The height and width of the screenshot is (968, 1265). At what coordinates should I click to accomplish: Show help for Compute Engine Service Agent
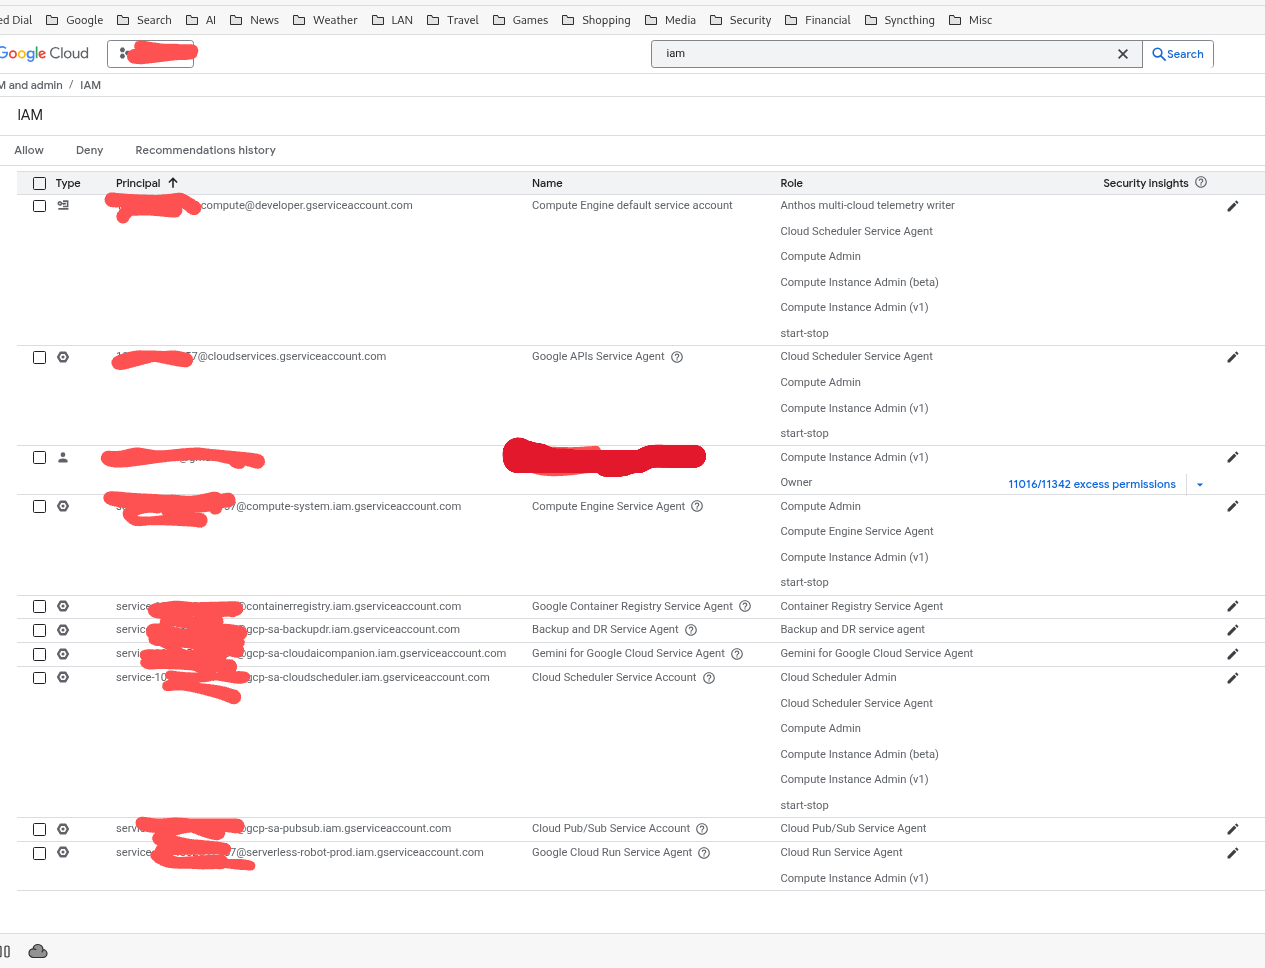pos(697,506)
